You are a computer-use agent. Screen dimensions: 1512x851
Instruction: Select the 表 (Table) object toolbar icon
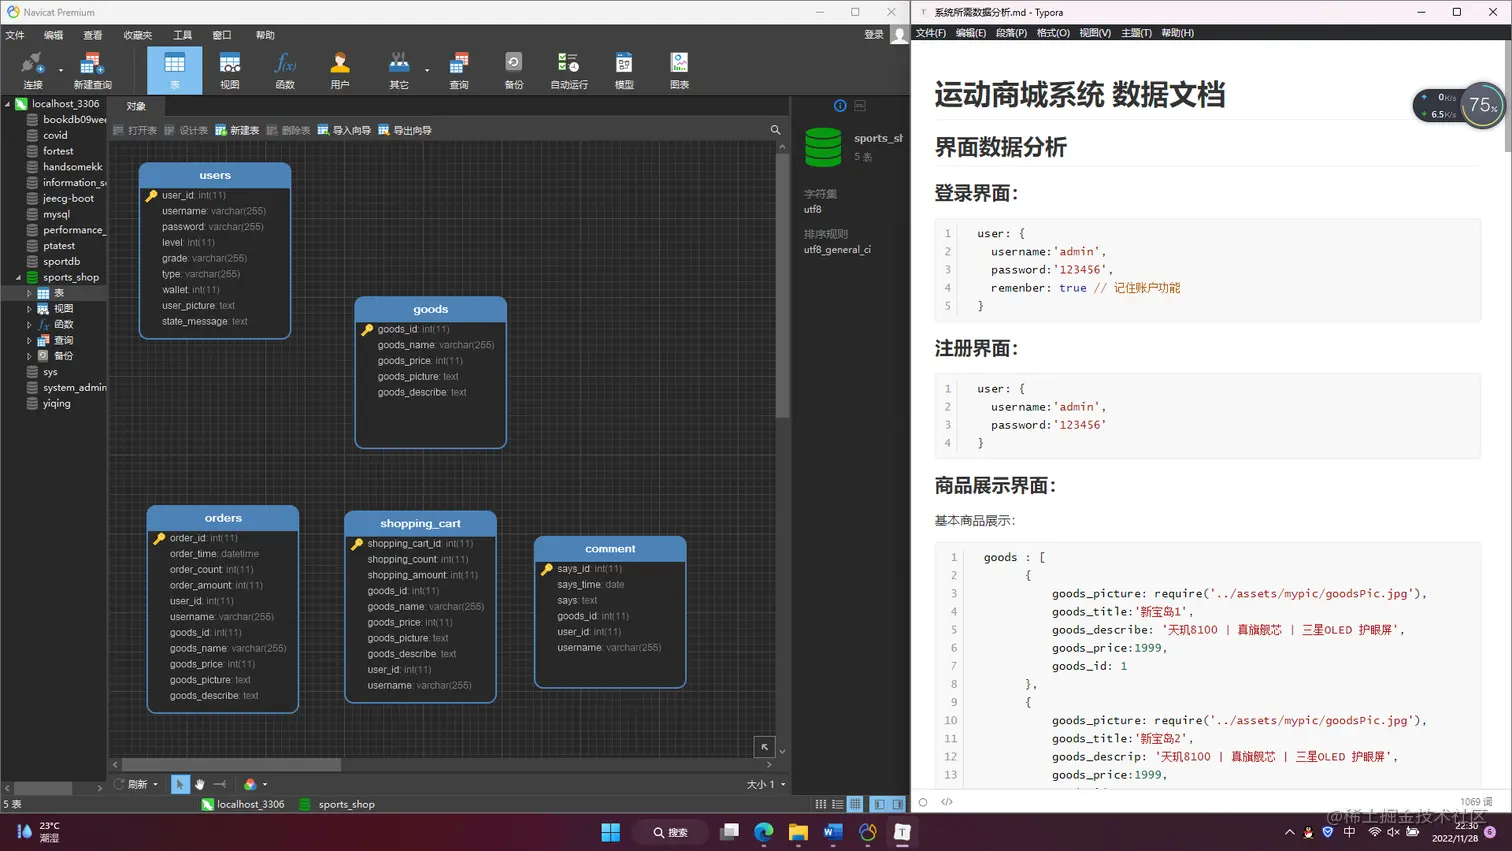(174, 70)
